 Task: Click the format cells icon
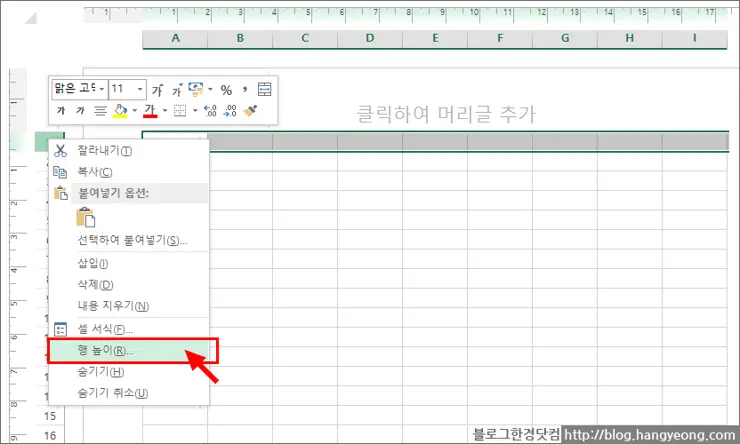[x=60, y=329]
